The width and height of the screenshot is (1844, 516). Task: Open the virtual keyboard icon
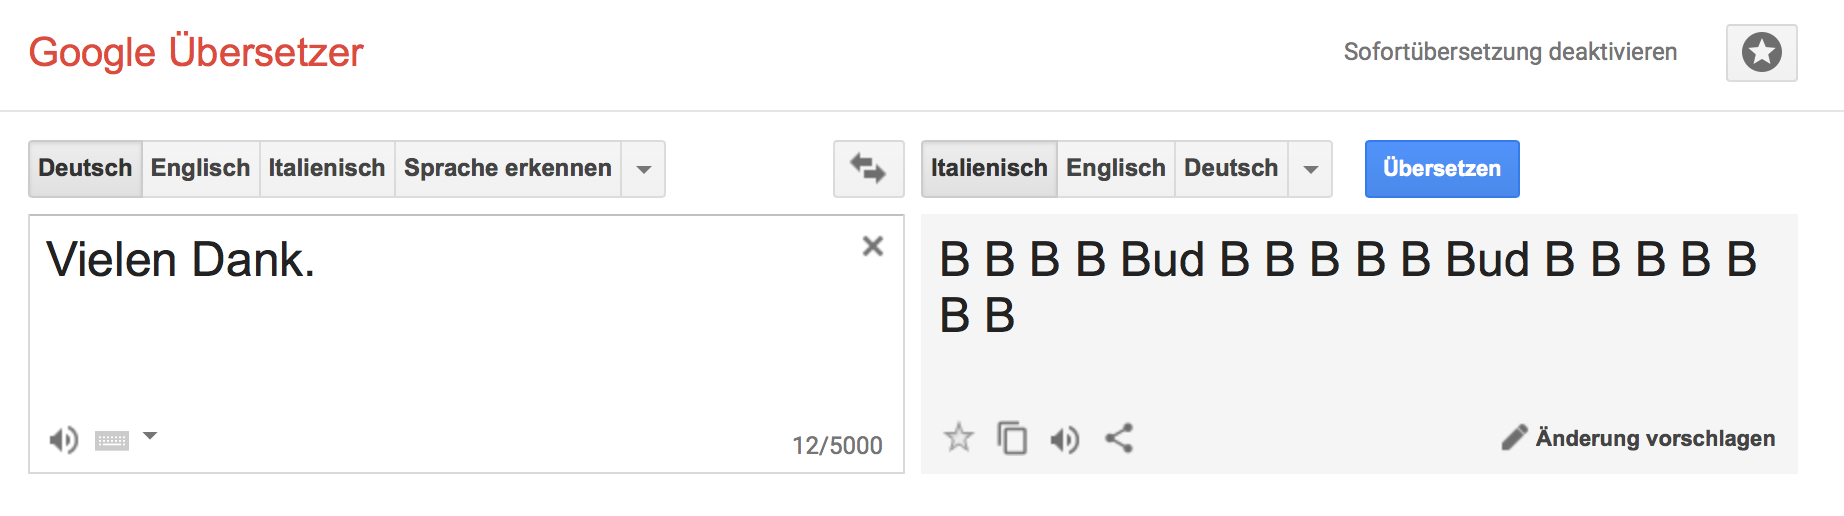[112, 440]
